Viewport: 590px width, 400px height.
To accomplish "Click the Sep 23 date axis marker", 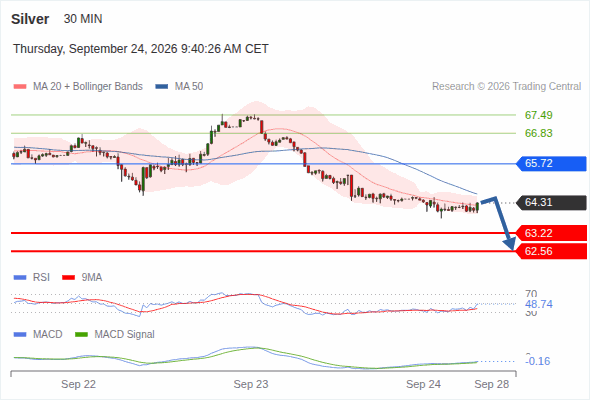I will [251, 384].
